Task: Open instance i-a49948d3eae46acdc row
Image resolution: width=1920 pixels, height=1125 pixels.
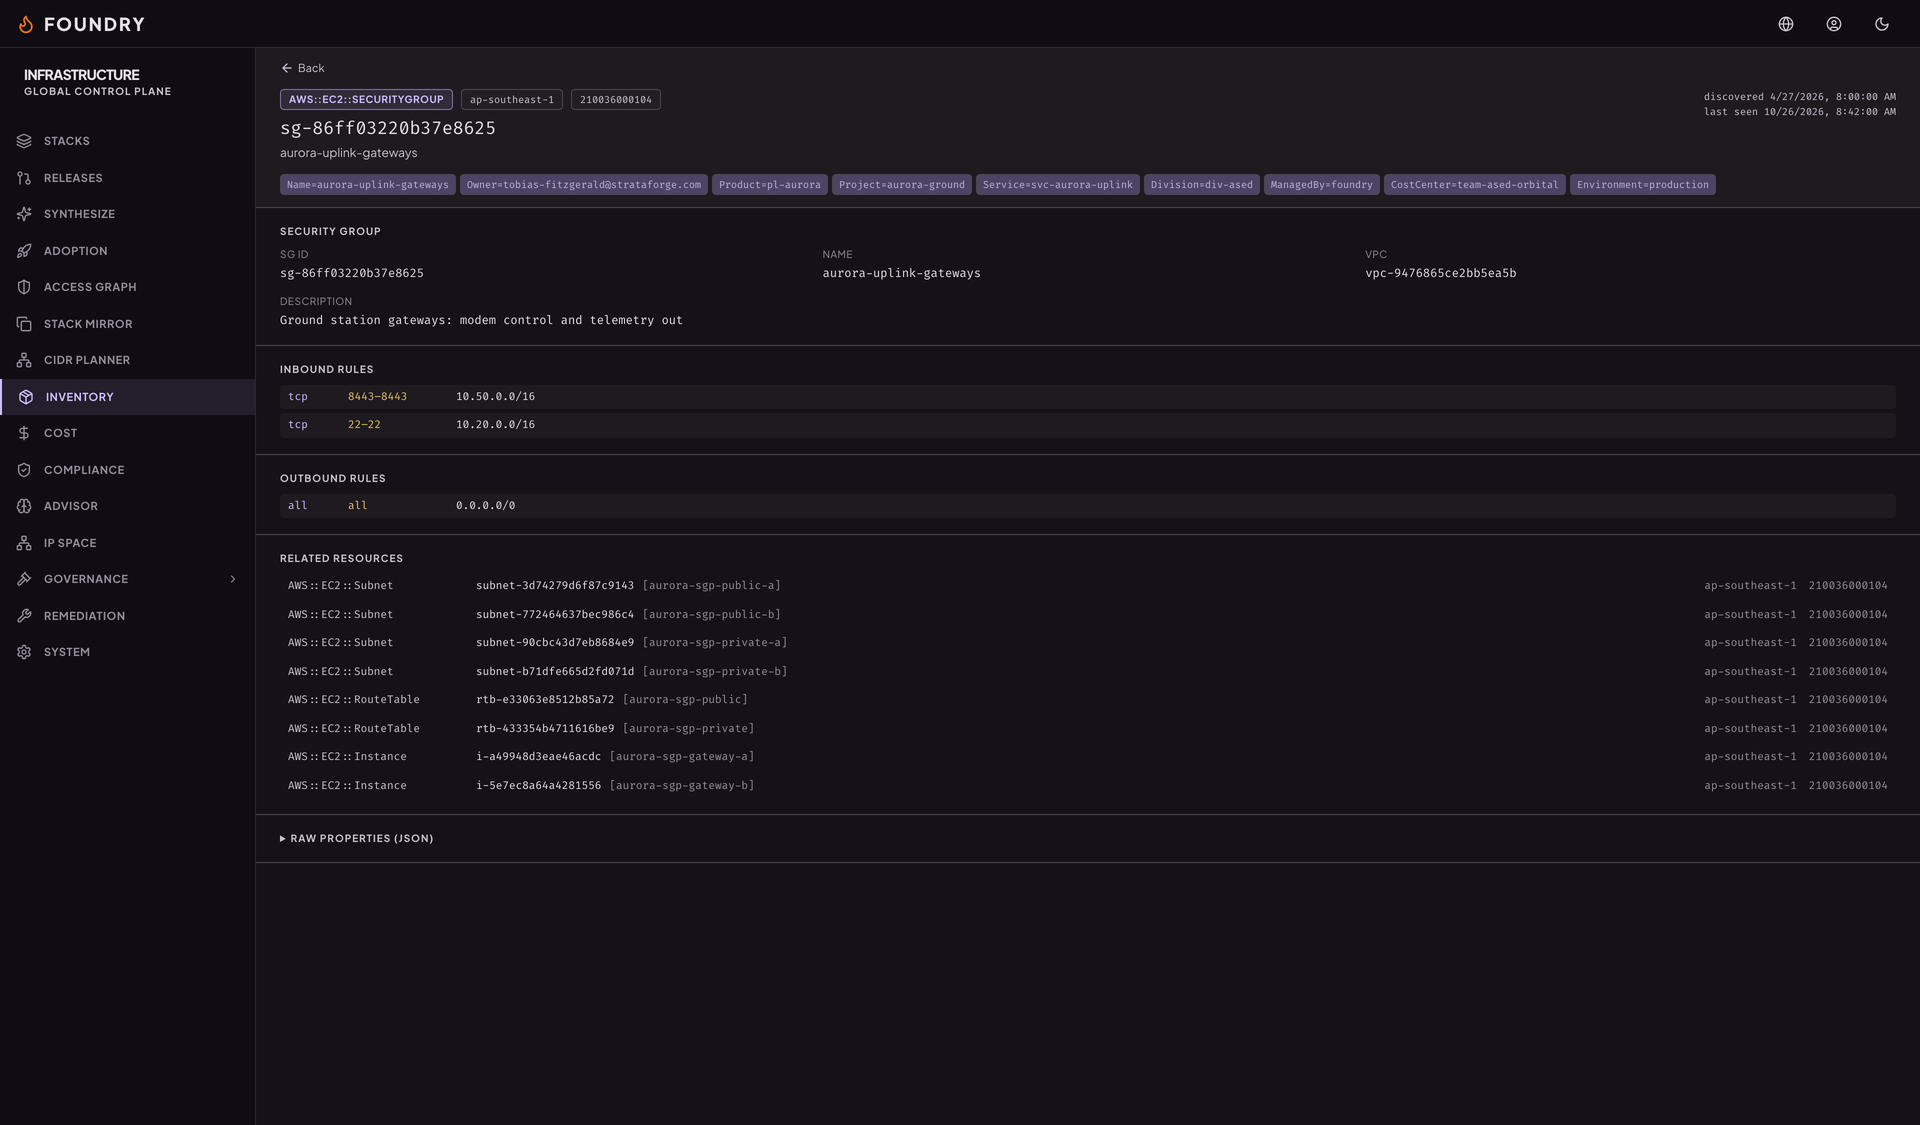Action: coord(1088,757)
